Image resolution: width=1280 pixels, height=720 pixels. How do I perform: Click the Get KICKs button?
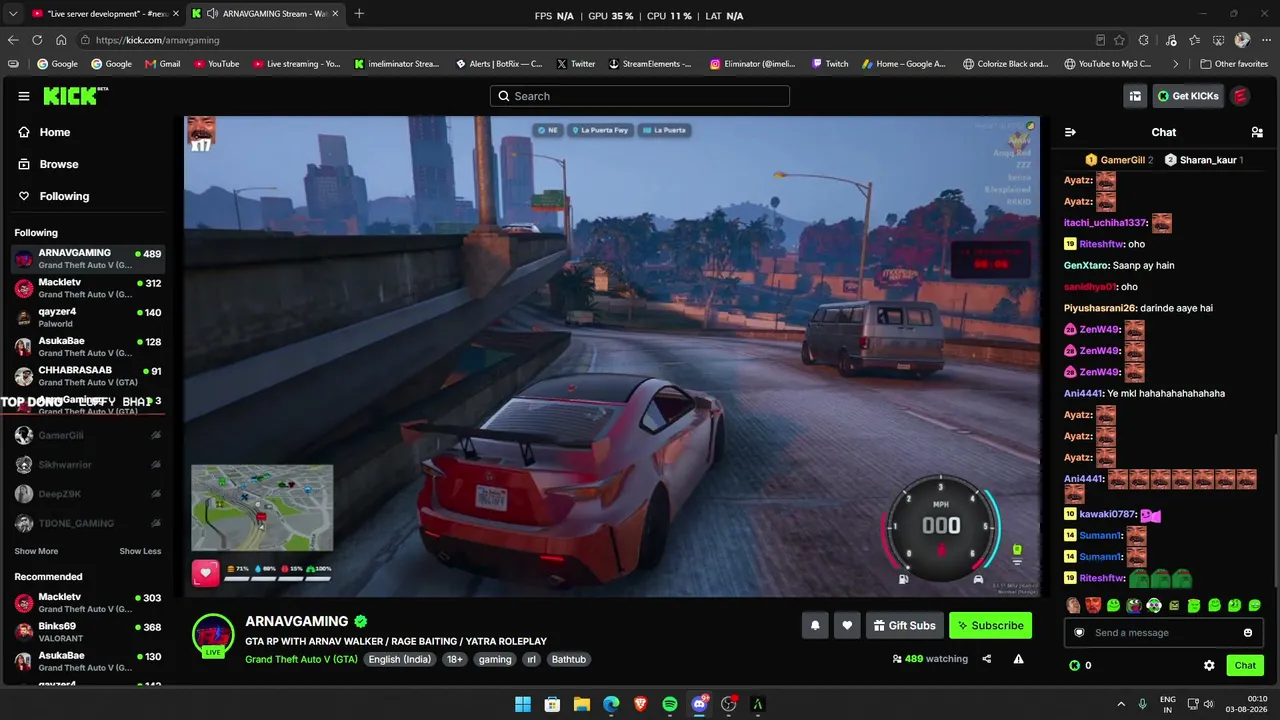click(1188, 96)
